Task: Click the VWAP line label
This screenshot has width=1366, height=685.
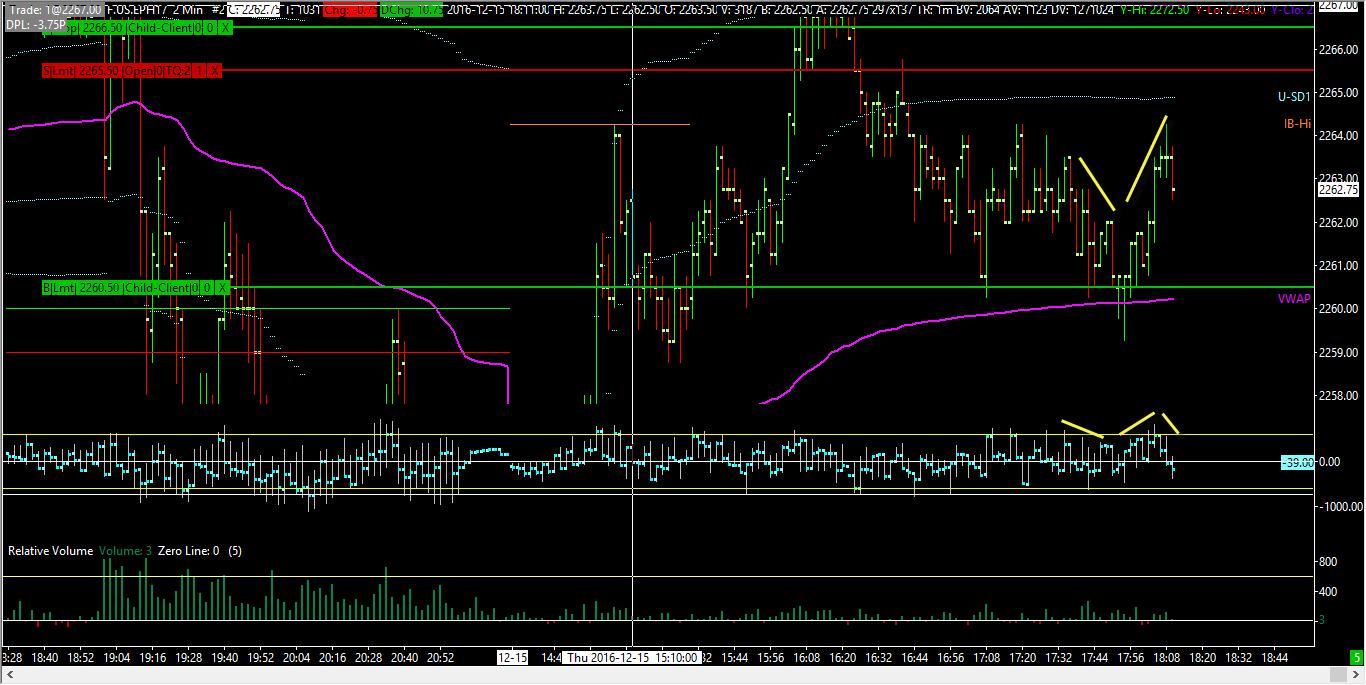Action: [1293, 299]
